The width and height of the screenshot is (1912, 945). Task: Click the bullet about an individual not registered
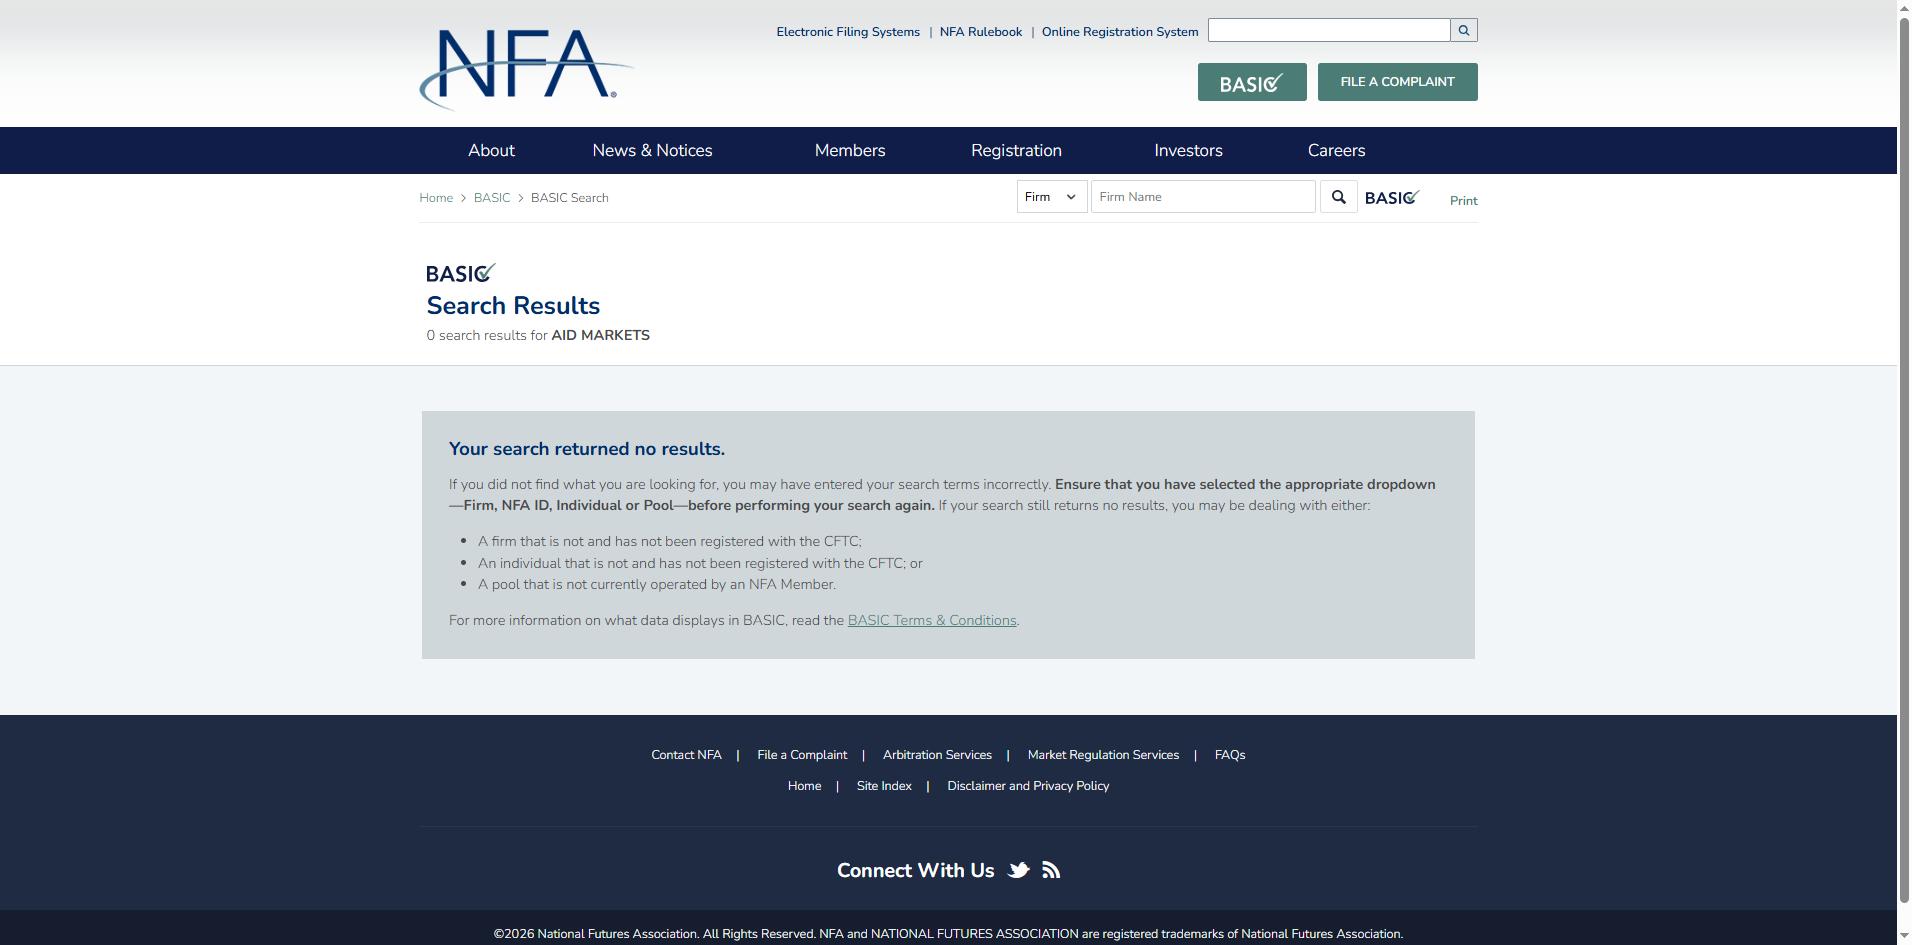(700, 564)
